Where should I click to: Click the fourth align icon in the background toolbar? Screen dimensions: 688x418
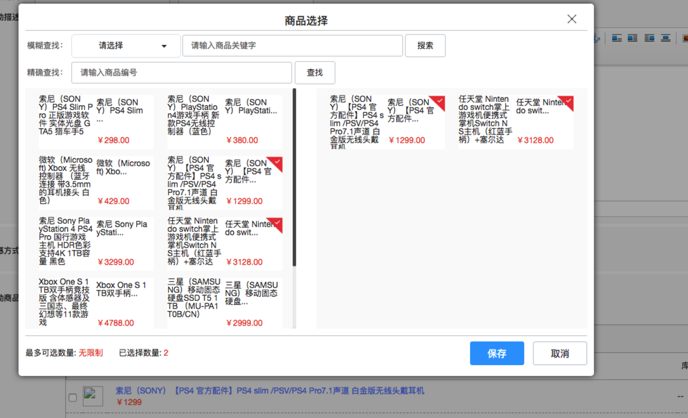(666, 38)
